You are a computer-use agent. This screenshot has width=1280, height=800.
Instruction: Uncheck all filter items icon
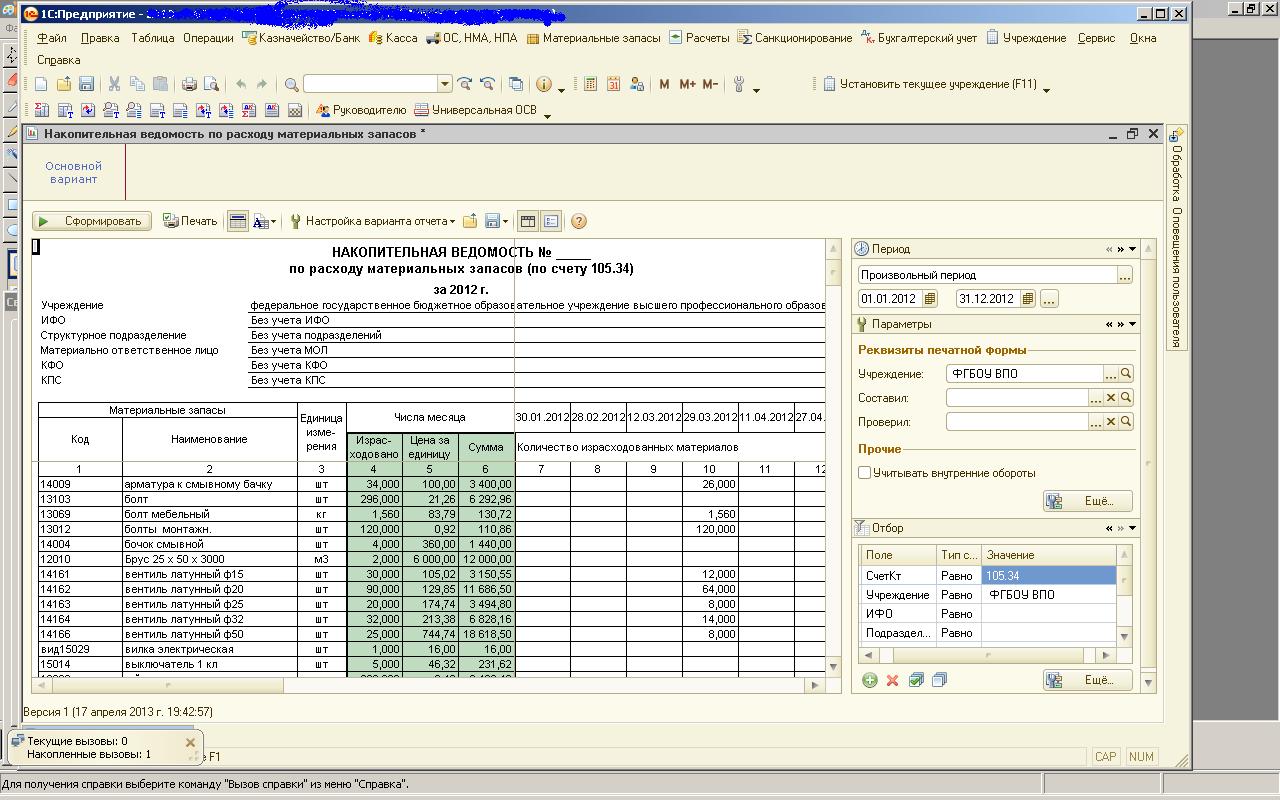pos(939,680)
